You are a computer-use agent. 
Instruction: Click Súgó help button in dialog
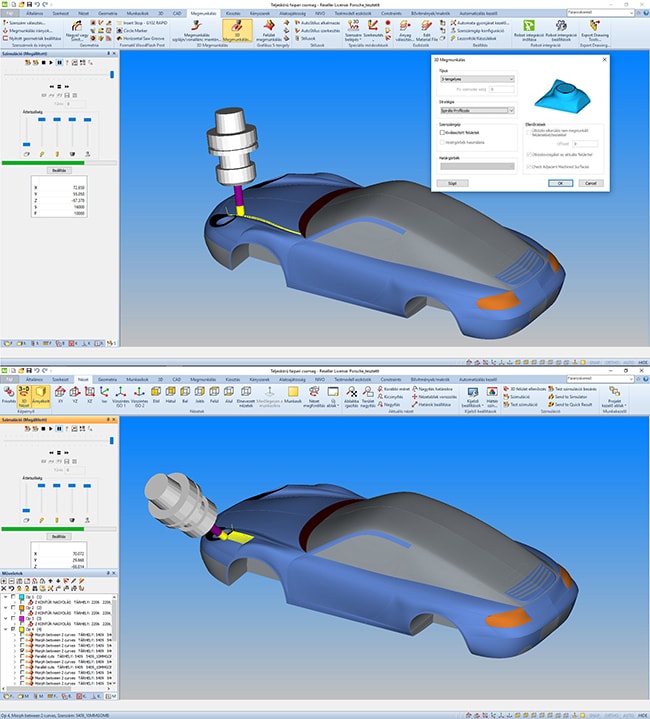(452, 183)
